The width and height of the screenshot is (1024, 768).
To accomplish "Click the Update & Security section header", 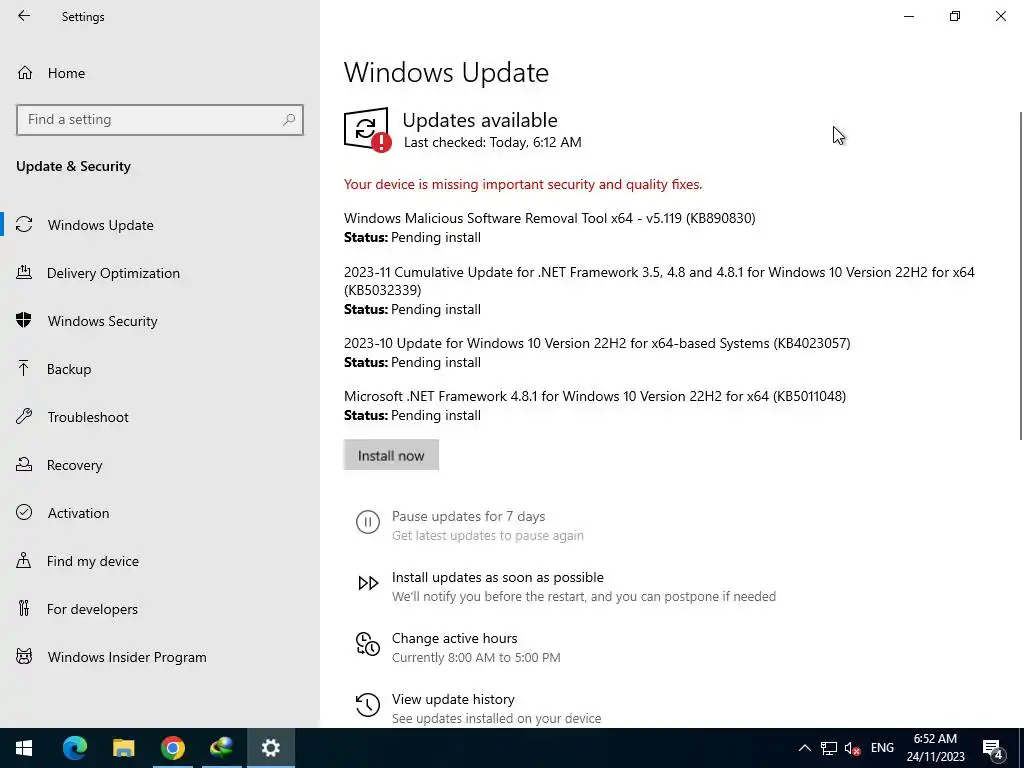I will pos(73,166).
